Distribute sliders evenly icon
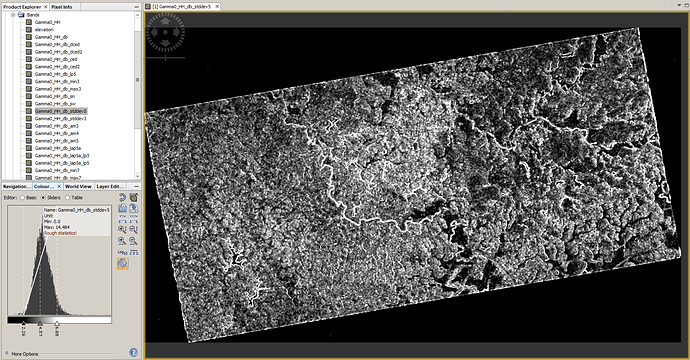690x360 pixels. [133, 252]
